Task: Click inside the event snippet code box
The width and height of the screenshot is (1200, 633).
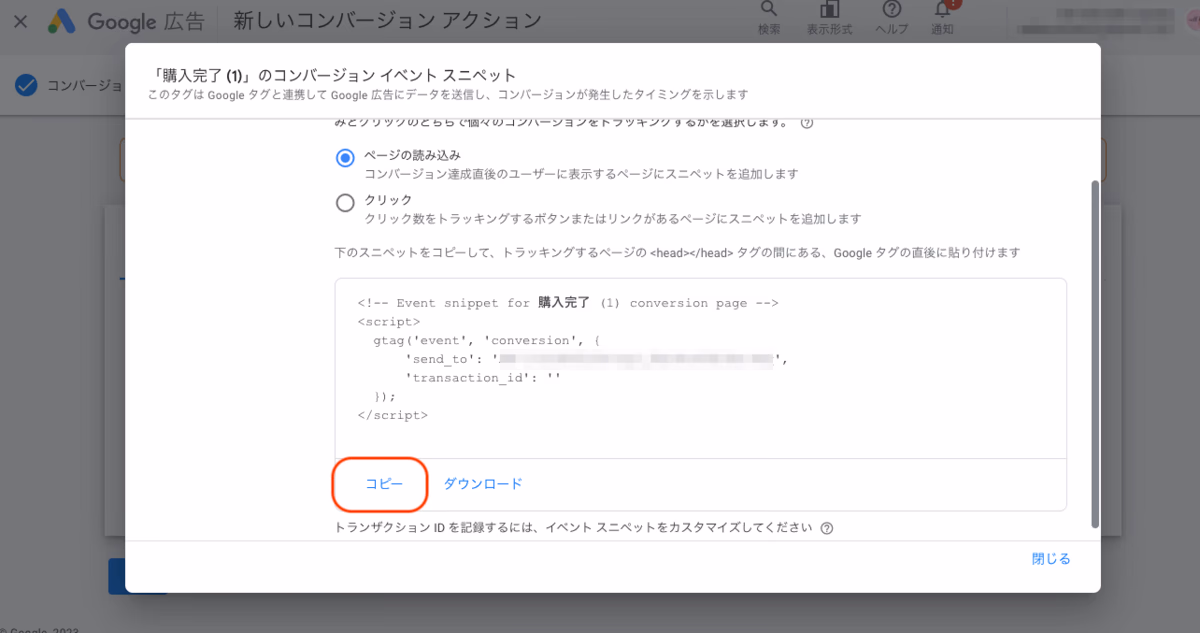Action: pyautogui.click(x=700, y=368)
